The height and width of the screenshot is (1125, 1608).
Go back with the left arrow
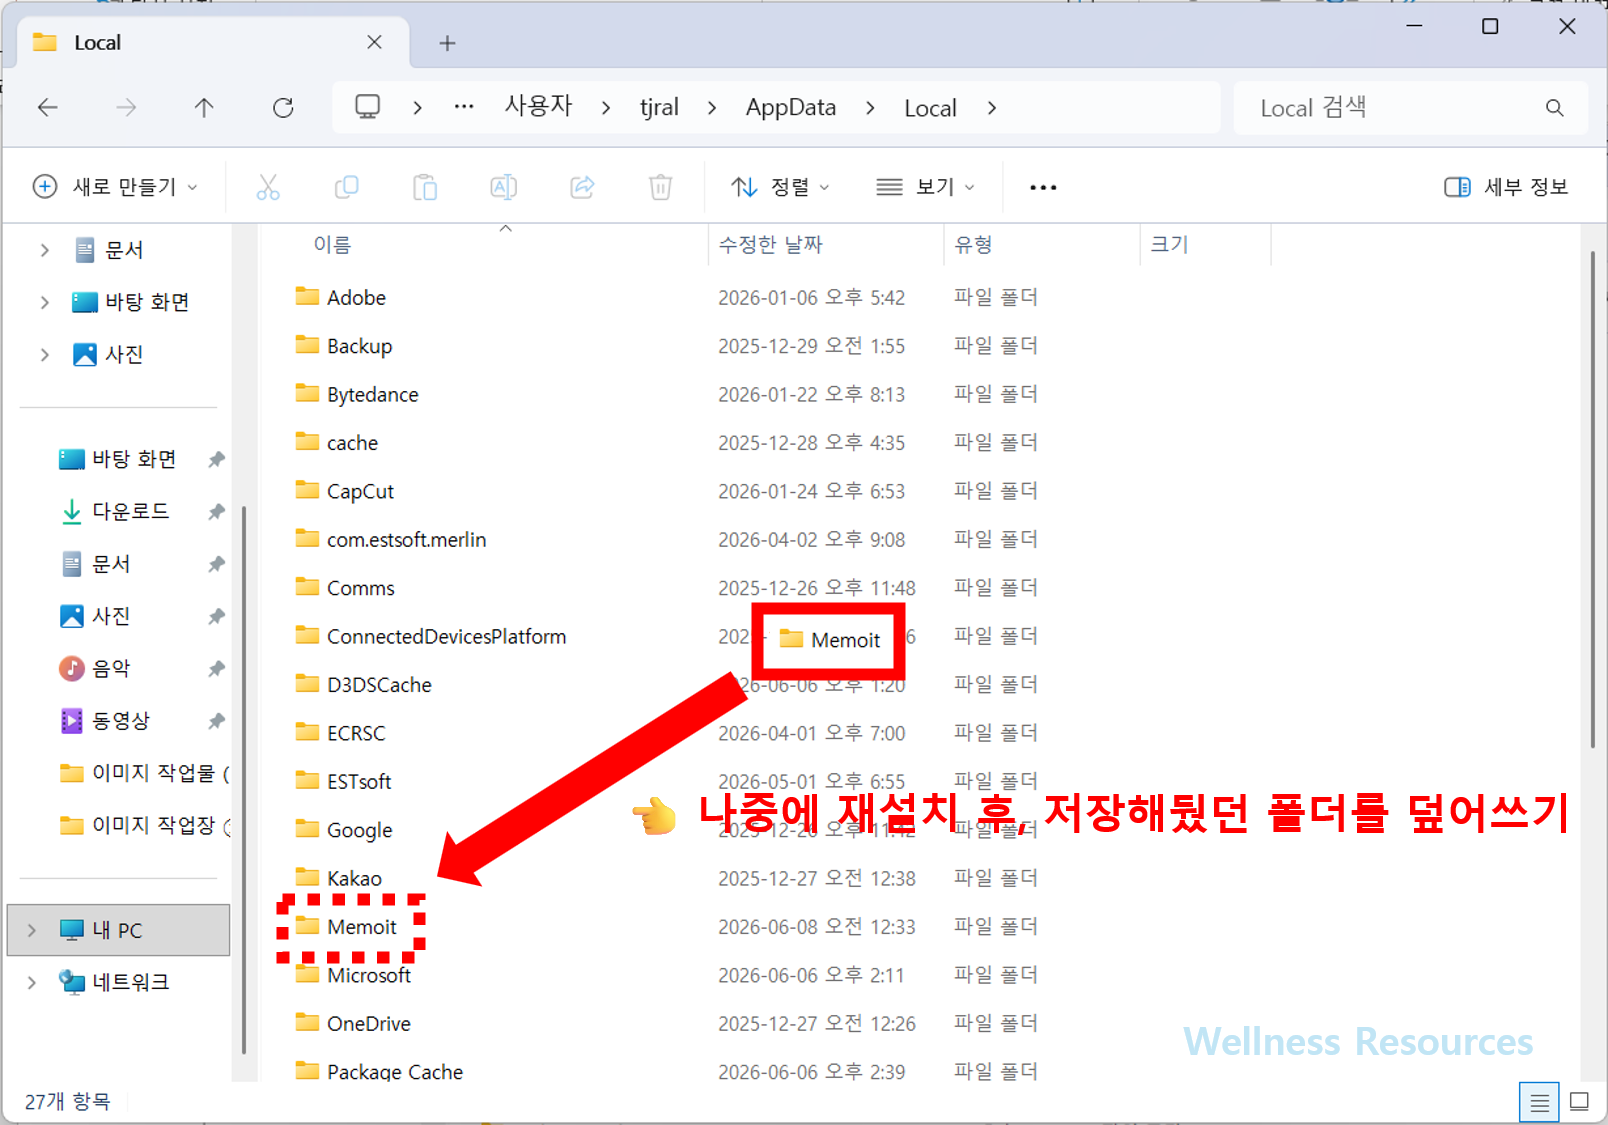pos(48,108)
